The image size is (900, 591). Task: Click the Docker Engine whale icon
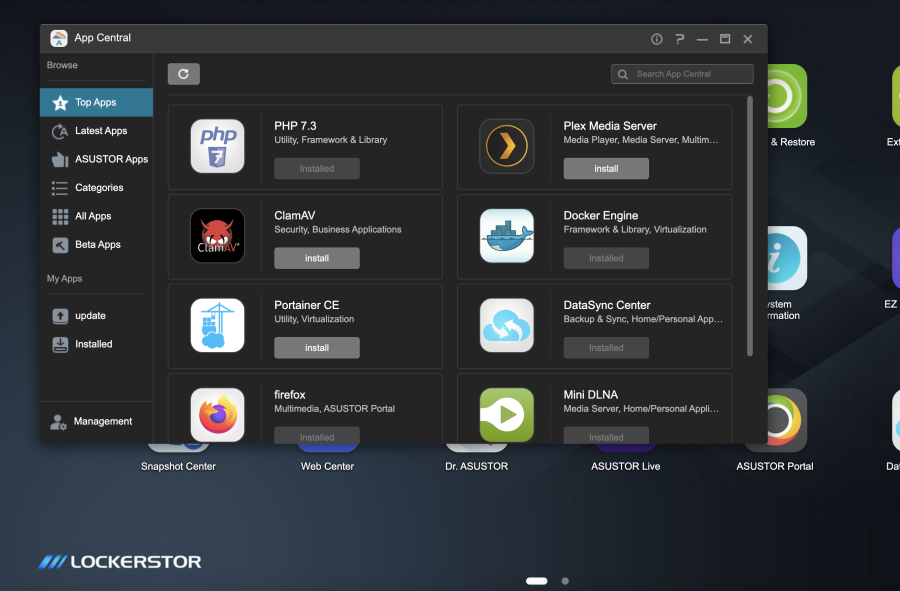pyautogui.click(x=507, y=236)
